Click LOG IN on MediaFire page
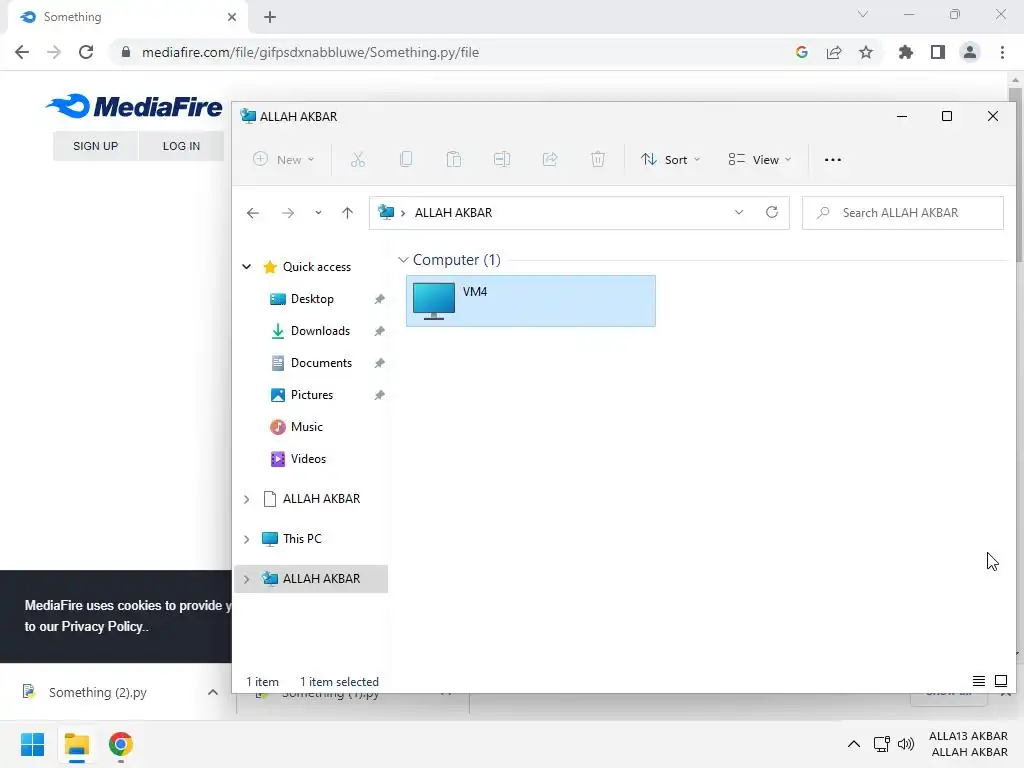The width and height of the screenshot is (1024, 768). (x=181, y=146)
